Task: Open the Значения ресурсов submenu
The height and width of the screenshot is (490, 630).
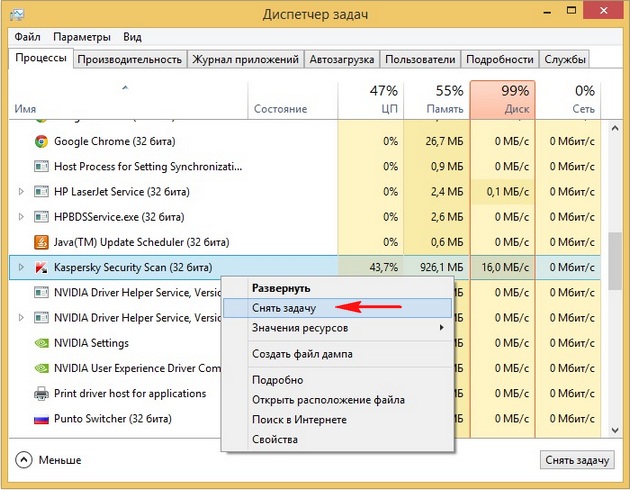Action: point(338,328)
